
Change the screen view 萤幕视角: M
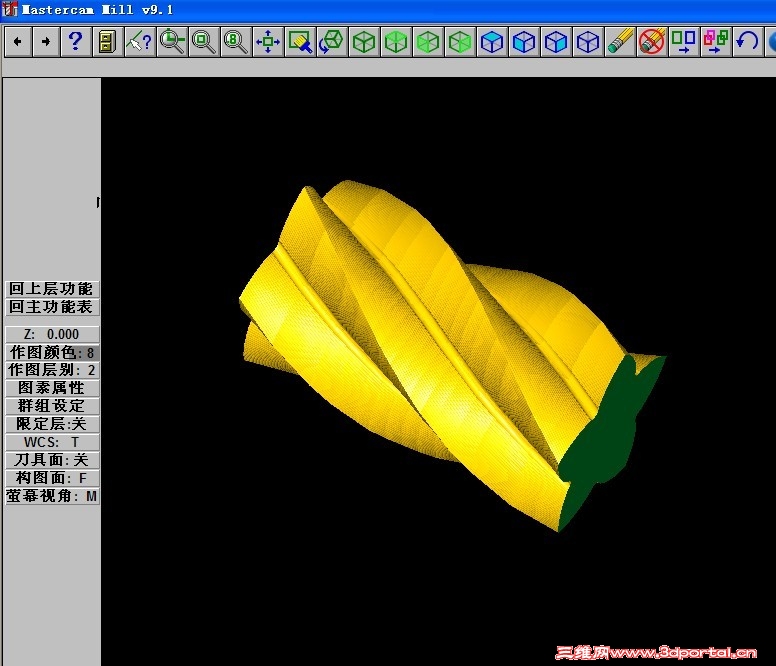point(52,496)
